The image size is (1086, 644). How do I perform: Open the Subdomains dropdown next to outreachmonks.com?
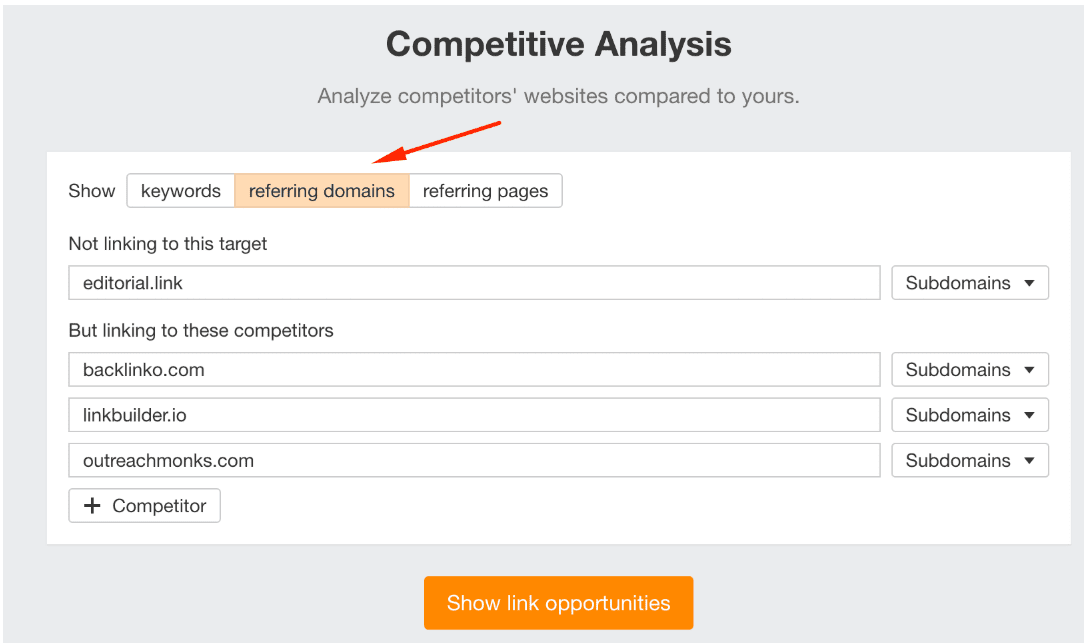tap(968, 460)
